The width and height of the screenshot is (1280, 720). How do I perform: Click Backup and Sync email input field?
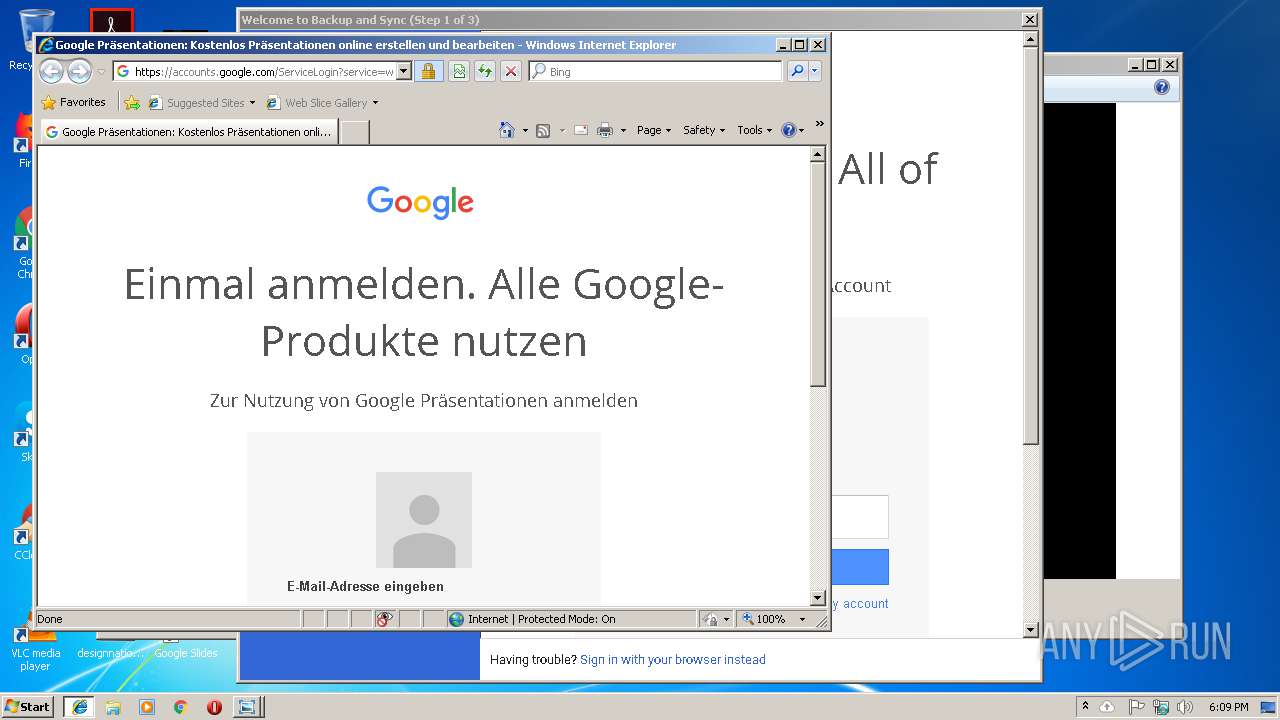(858, 518)
